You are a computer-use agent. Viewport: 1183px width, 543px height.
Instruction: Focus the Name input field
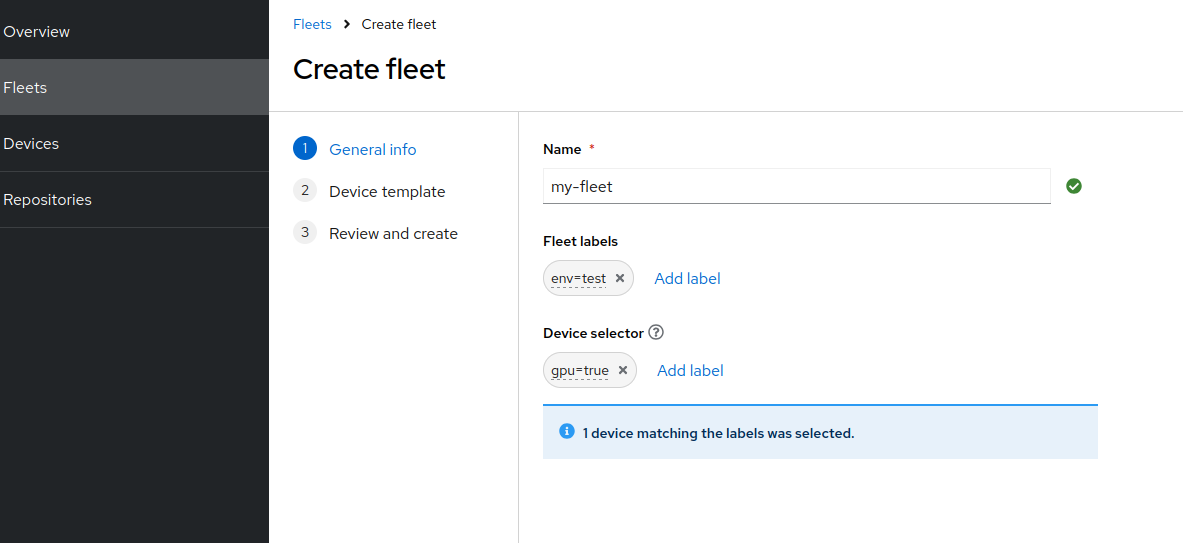[797, 186]
